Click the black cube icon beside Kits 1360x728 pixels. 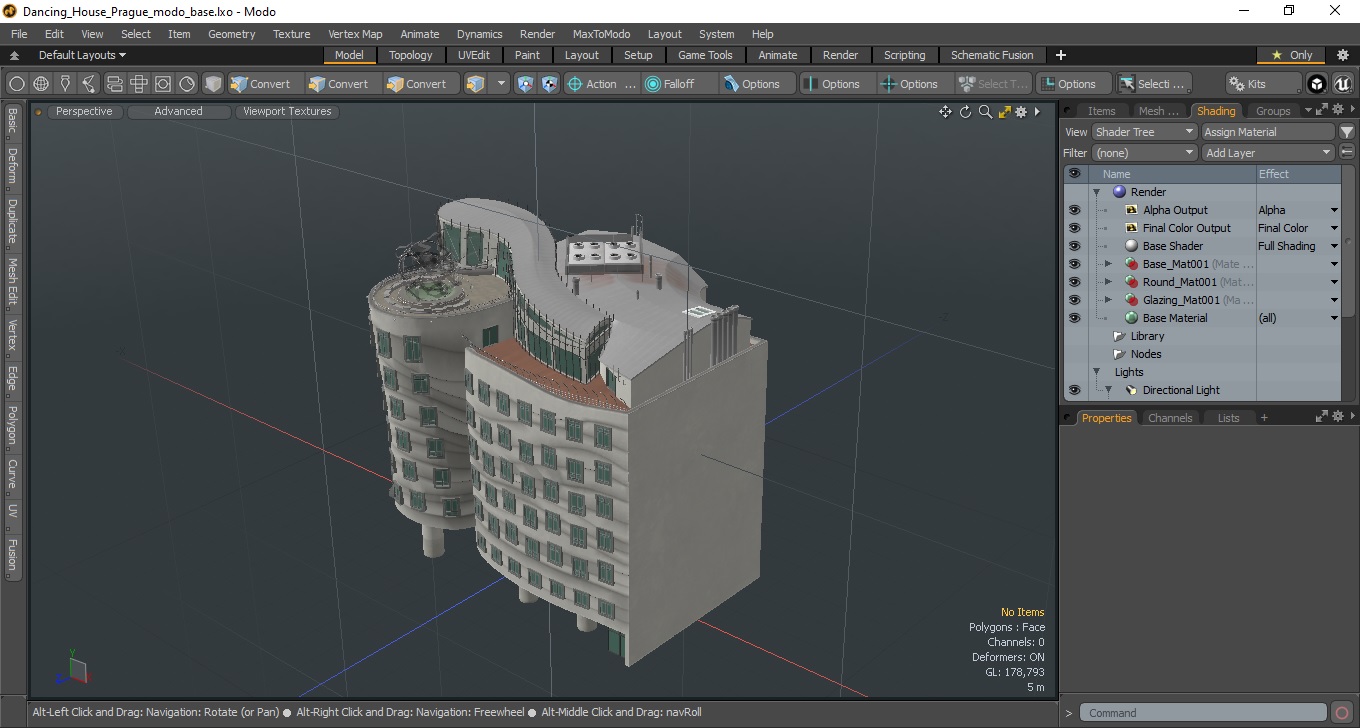tap(1317, 84)
